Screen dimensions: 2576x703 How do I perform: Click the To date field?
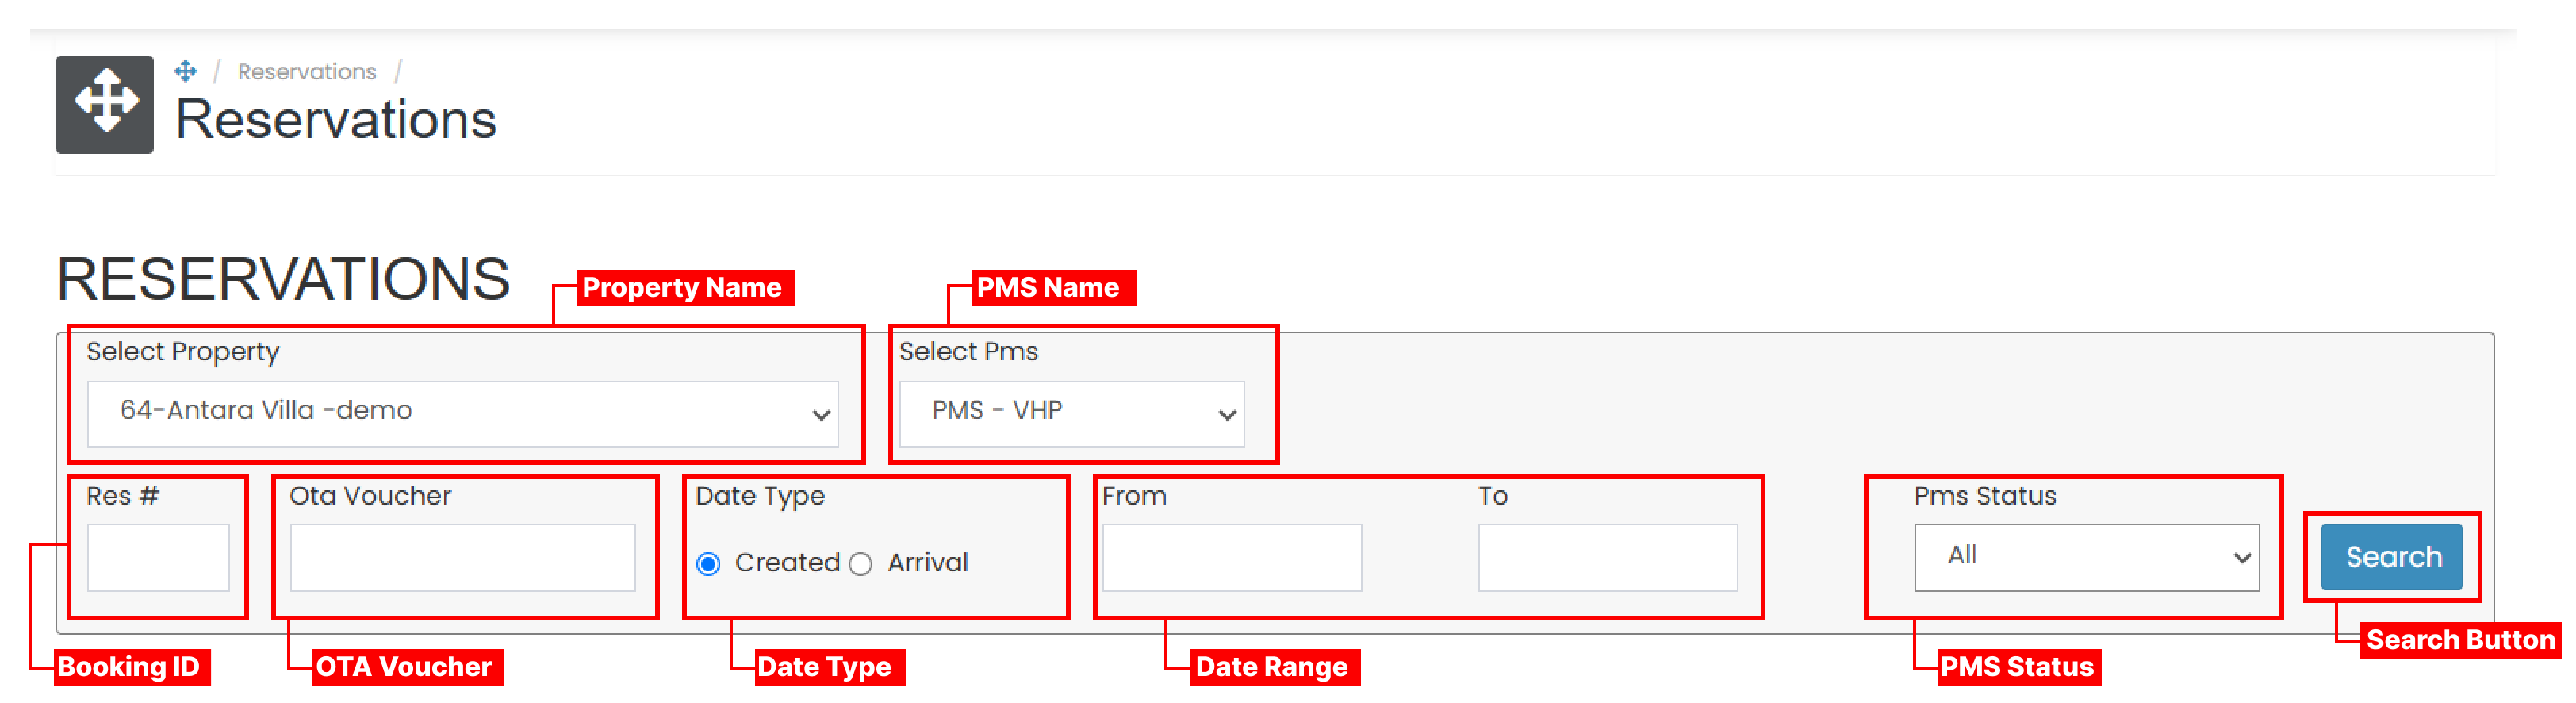coord(1608,557)
